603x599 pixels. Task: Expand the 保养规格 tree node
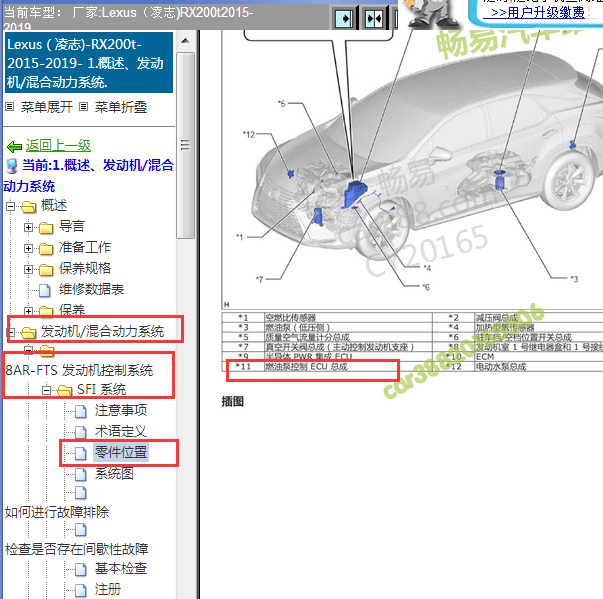pyautogui.click(x=28, y=270)
